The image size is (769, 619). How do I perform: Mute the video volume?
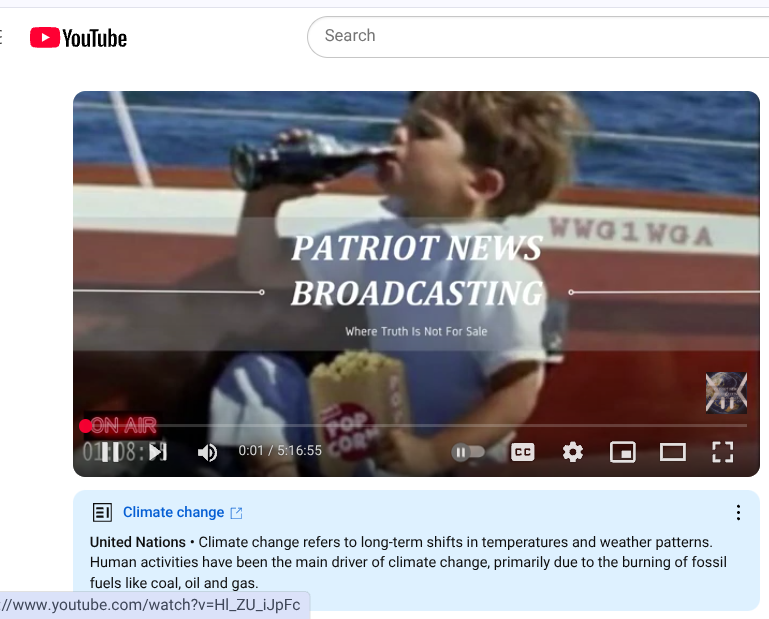207,452
